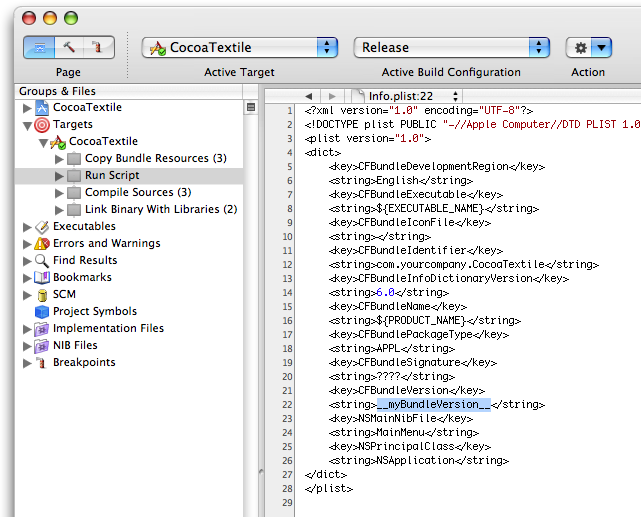Screen dimensions: 641x517
Task: Go forward with the editor's right arrow
Action: tap(330, 96)
